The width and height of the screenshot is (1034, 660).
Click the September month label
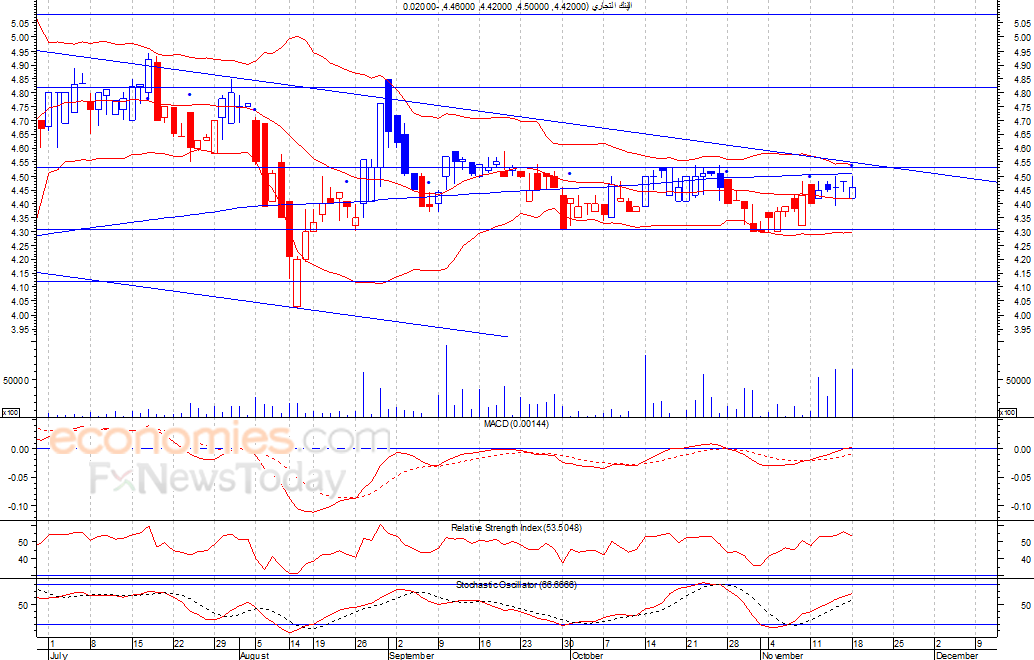pyautogui.click(x=411, y=655)
